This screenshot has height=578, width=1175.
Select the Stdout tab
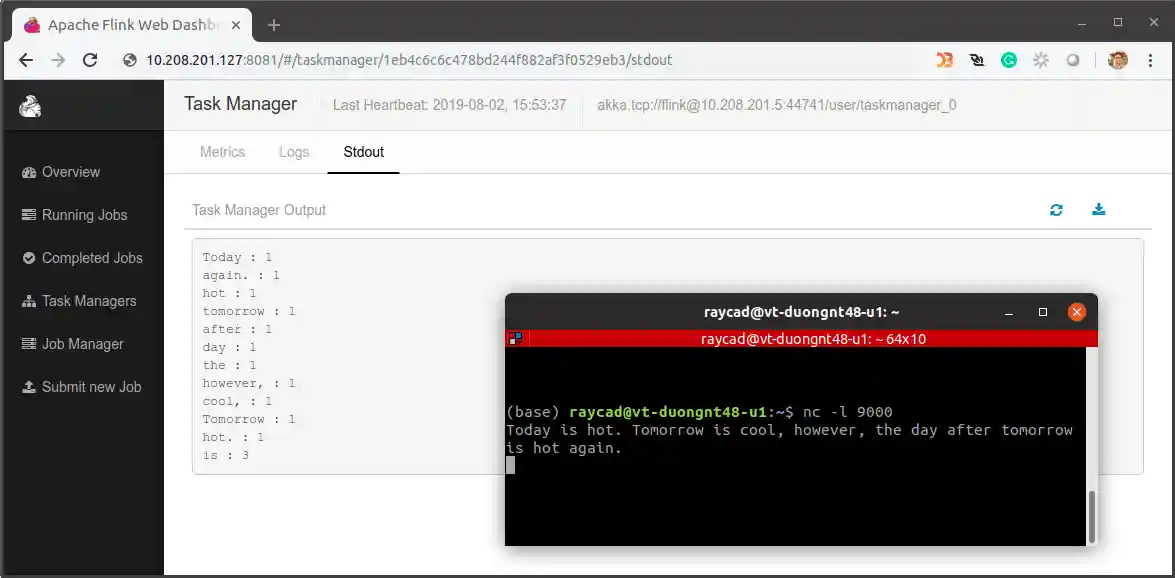click(363, 152)
